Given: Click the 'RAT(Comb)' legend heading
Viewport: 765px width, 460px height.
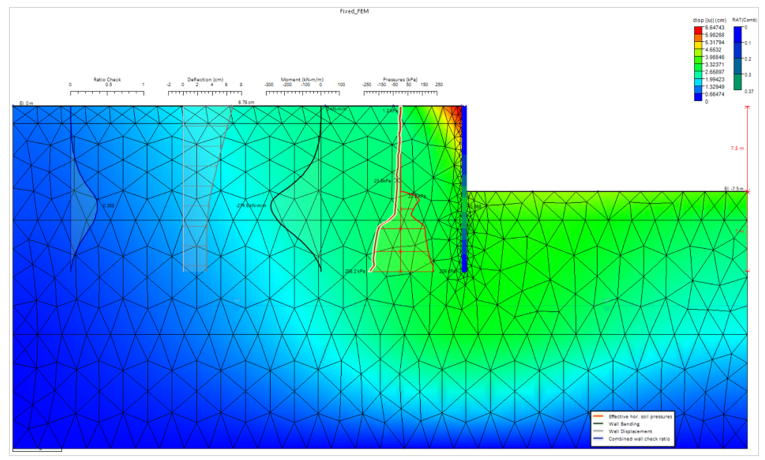Looking at the screenshot, I should point(747,20).
